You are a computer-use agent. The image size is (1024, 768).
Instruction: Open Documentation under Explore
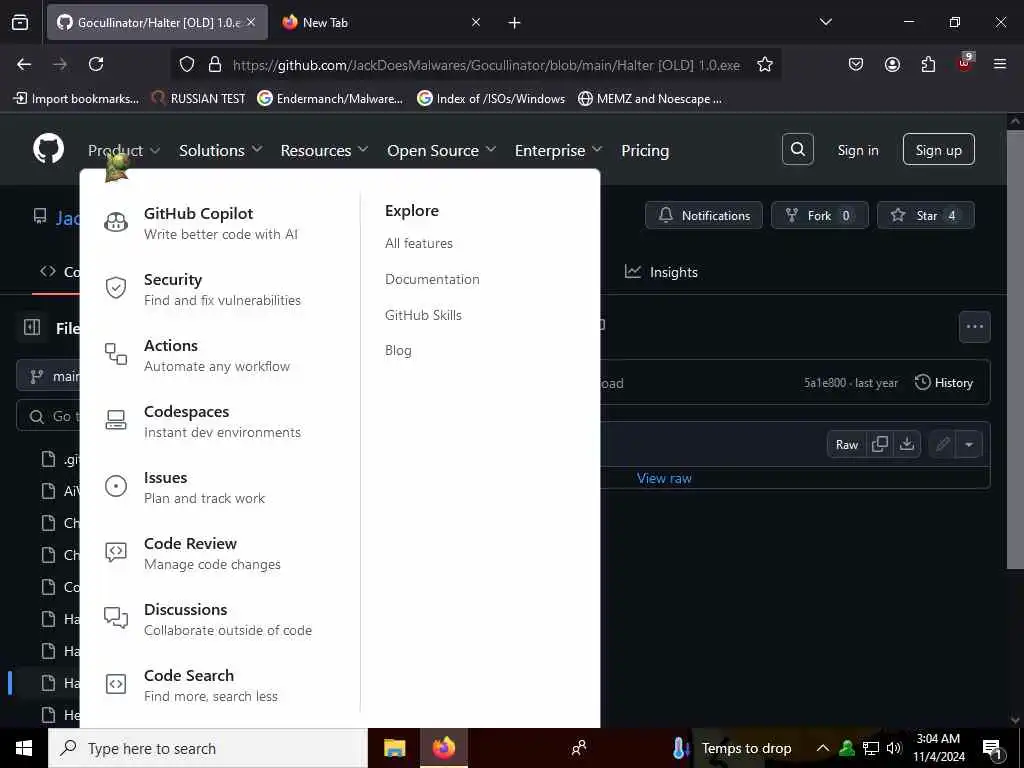tap(432, 279)
